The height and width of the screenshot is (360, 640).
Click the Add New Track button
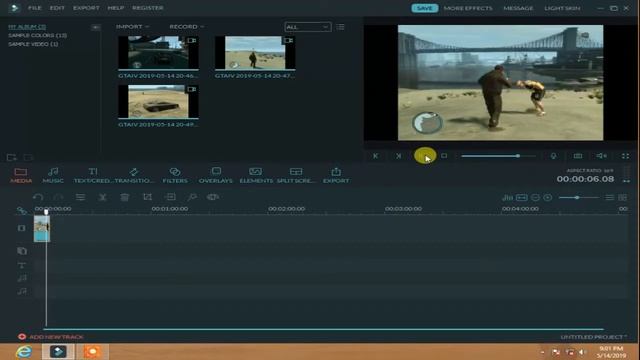tap(51, 337)
